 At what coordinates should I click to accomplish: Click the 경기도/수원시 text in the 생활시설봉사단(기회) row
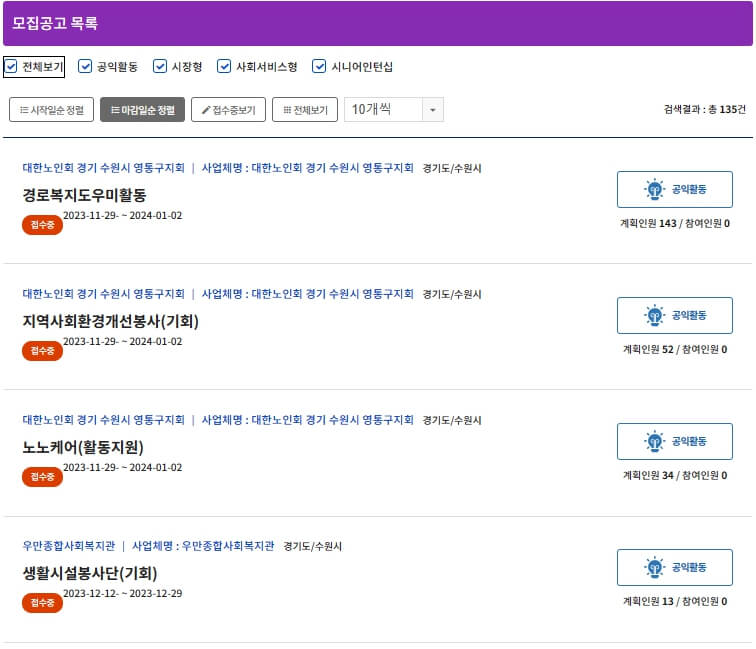[x=312, y=546]
